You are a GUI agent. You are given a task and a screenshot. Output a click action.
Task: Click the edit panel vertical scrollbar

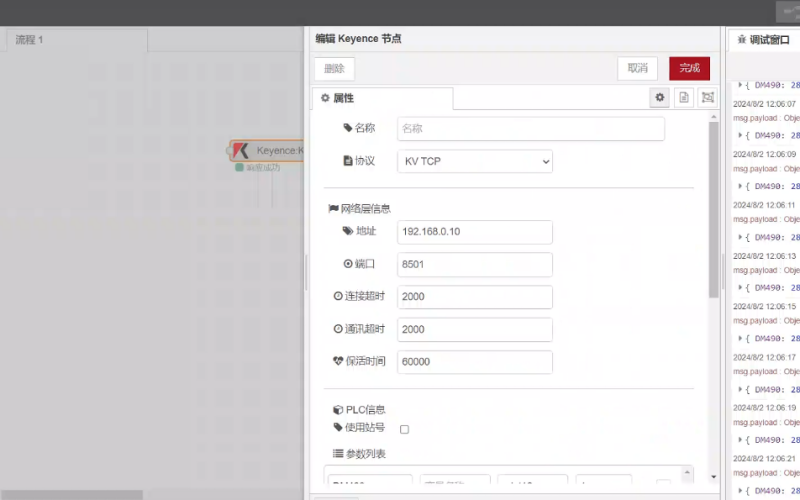(x=713, y=210)
